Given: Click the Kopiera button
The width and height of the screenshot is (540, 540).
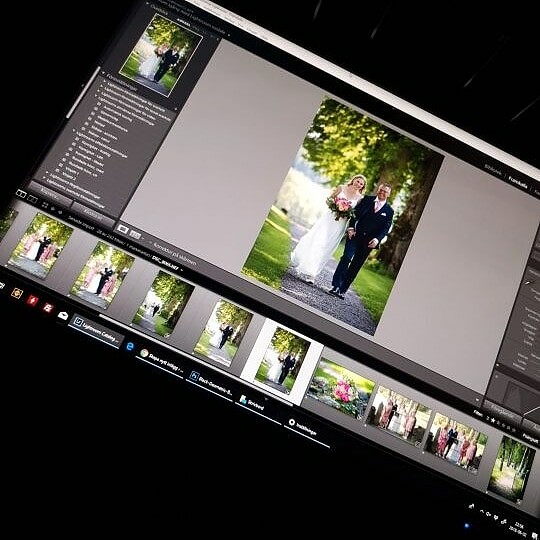Looking at the screenshot, I should coord(50,194).
